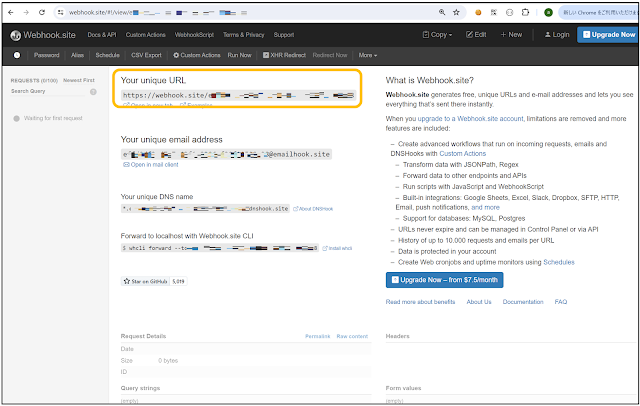Open Custom Actions in top navigation
The width and height of the screenshot is (640, 406).
[x=145, y=35]
